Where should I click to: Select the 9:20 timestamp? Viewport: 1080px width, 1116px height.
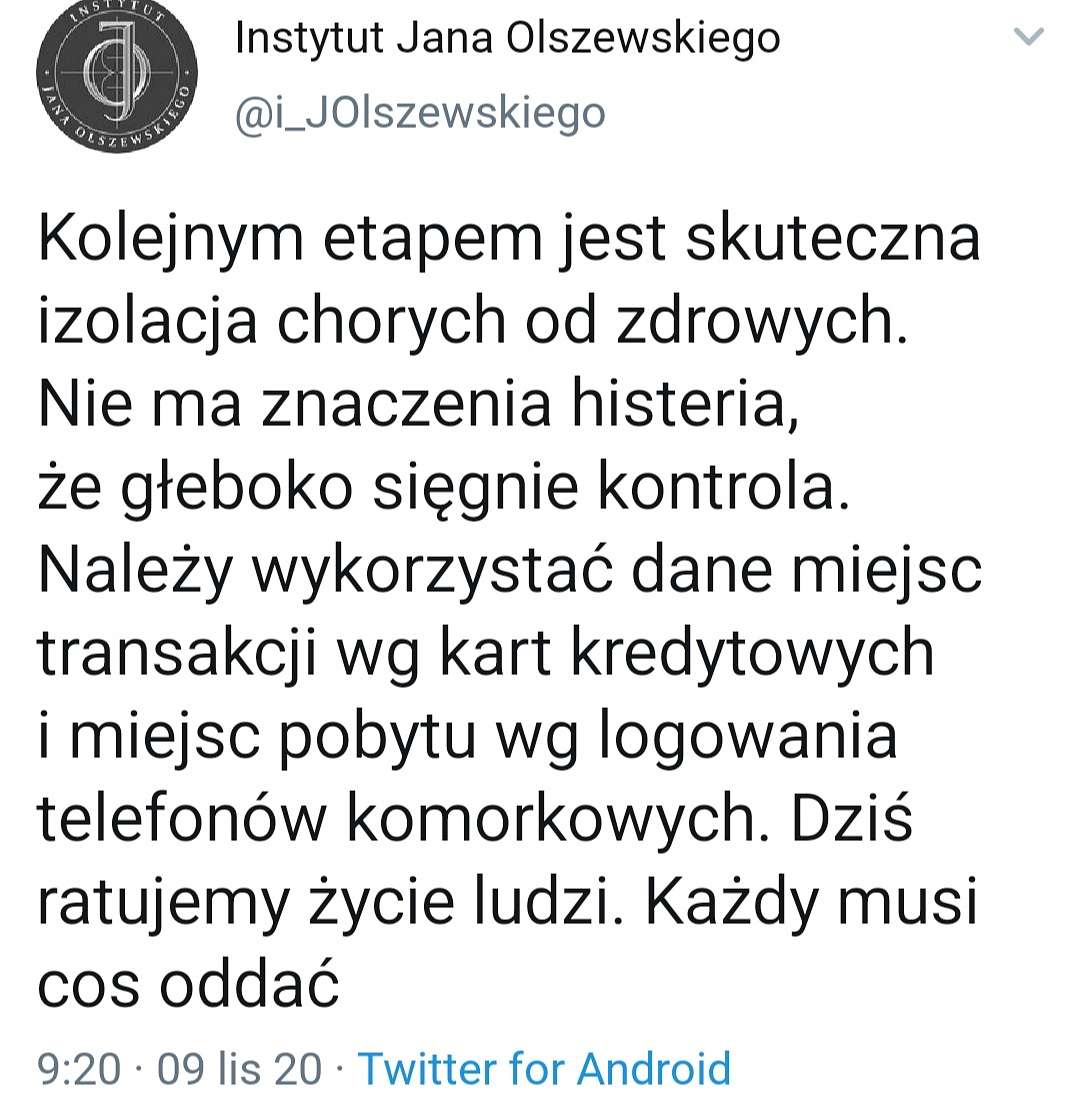[x=79, y=1069]
